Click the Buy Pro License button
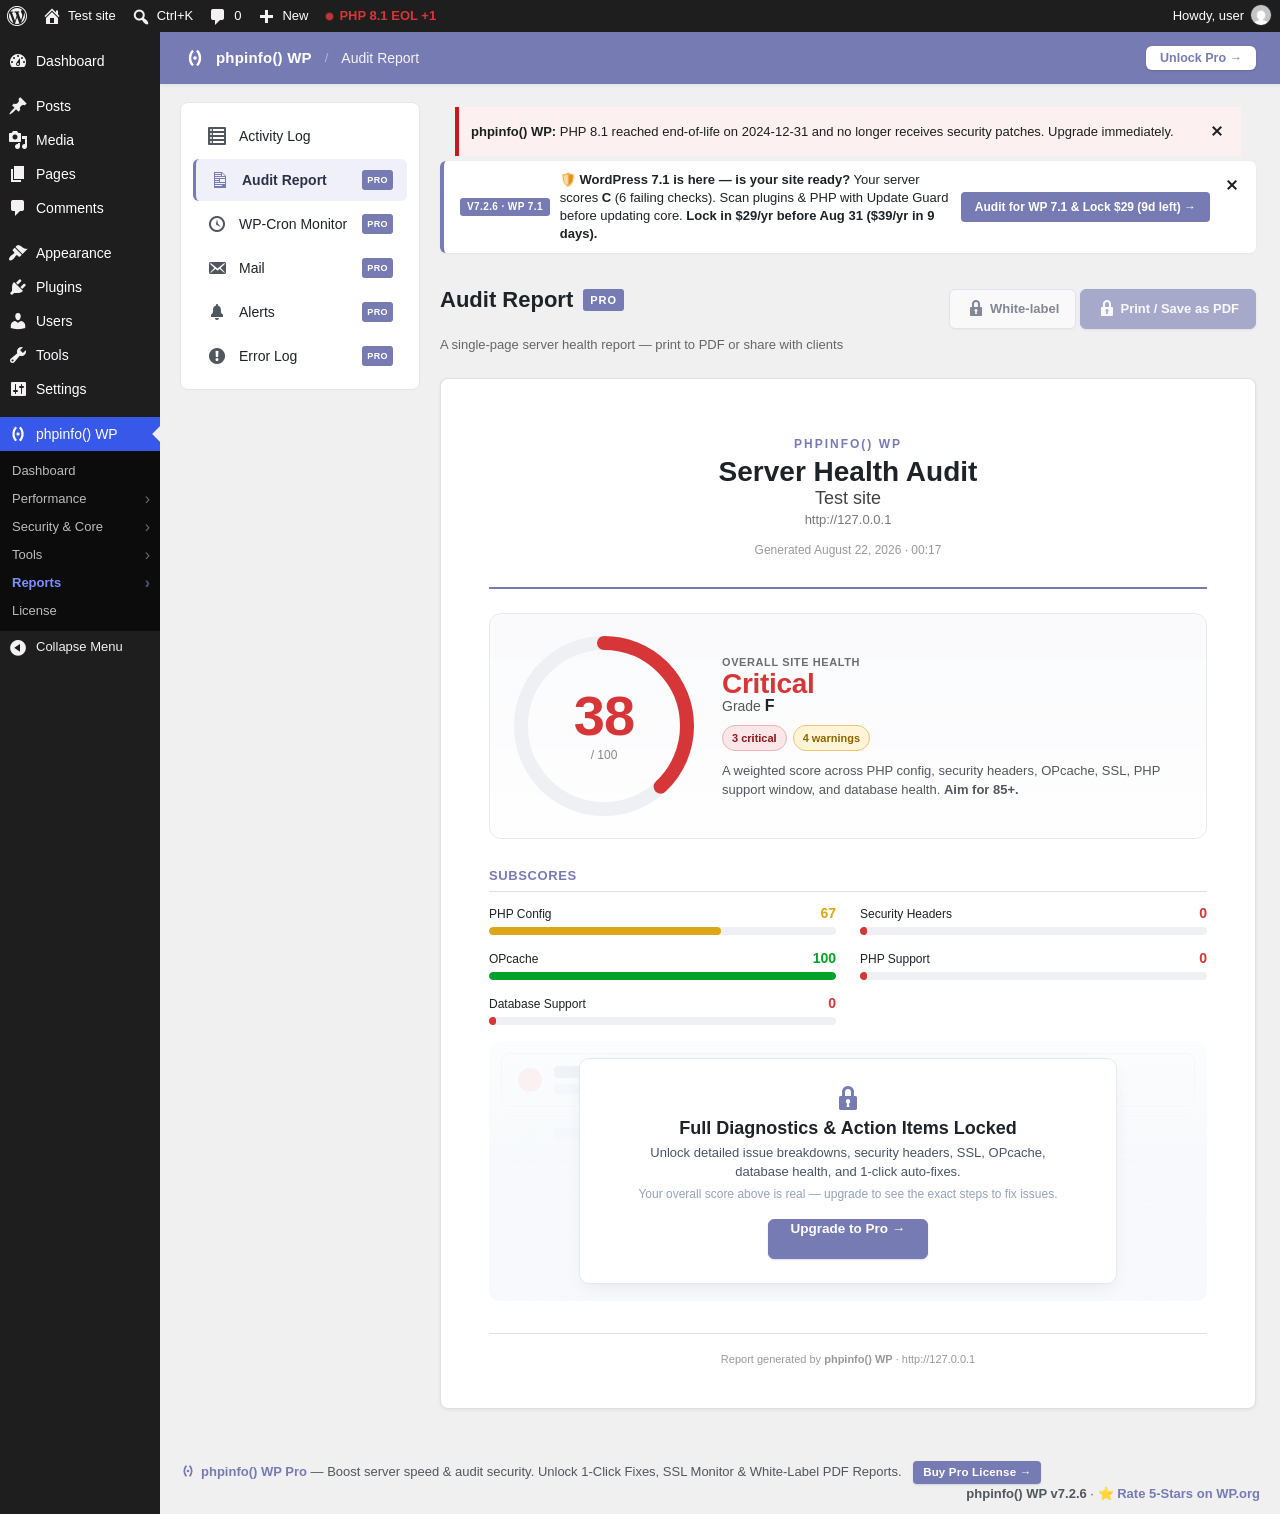This screenshot has height=1514, width=1280. point(977,1472)
